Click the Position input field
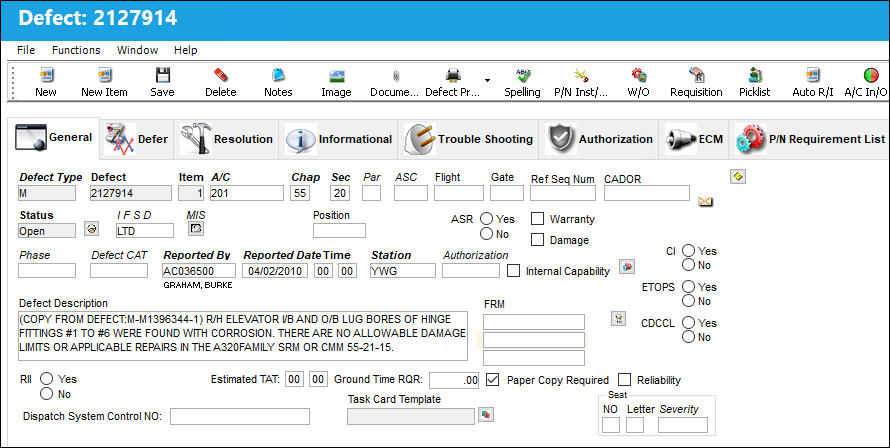 tap(339, 231)
